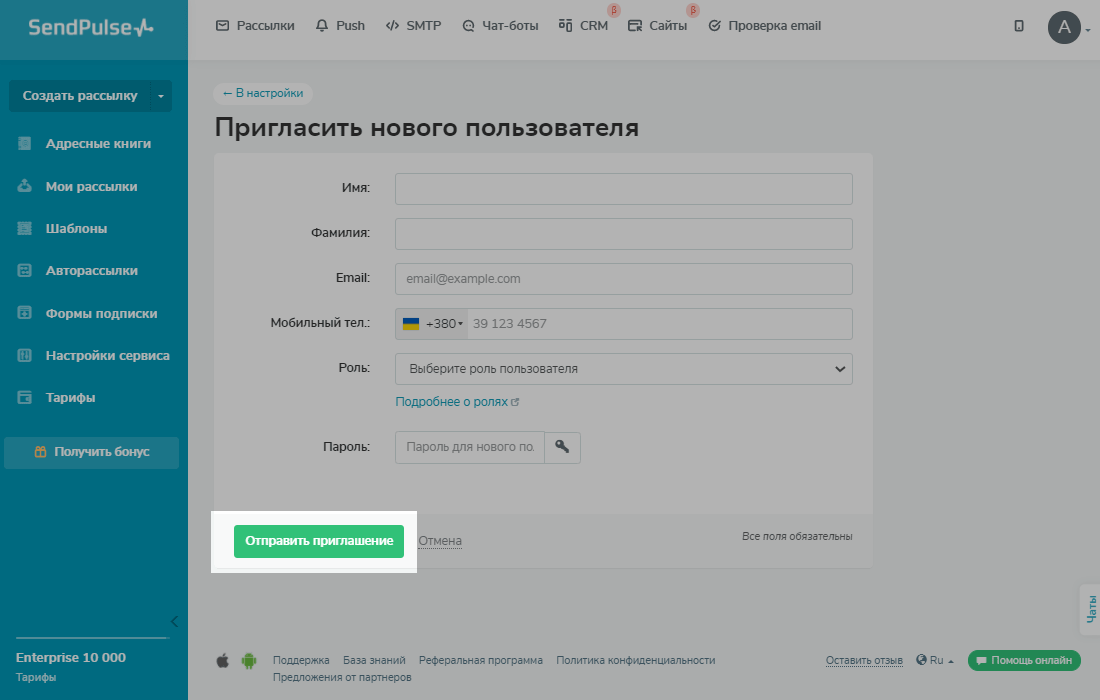Go back via В настройки link
This screenshot has width=1100, height=700.
[262, 93]
